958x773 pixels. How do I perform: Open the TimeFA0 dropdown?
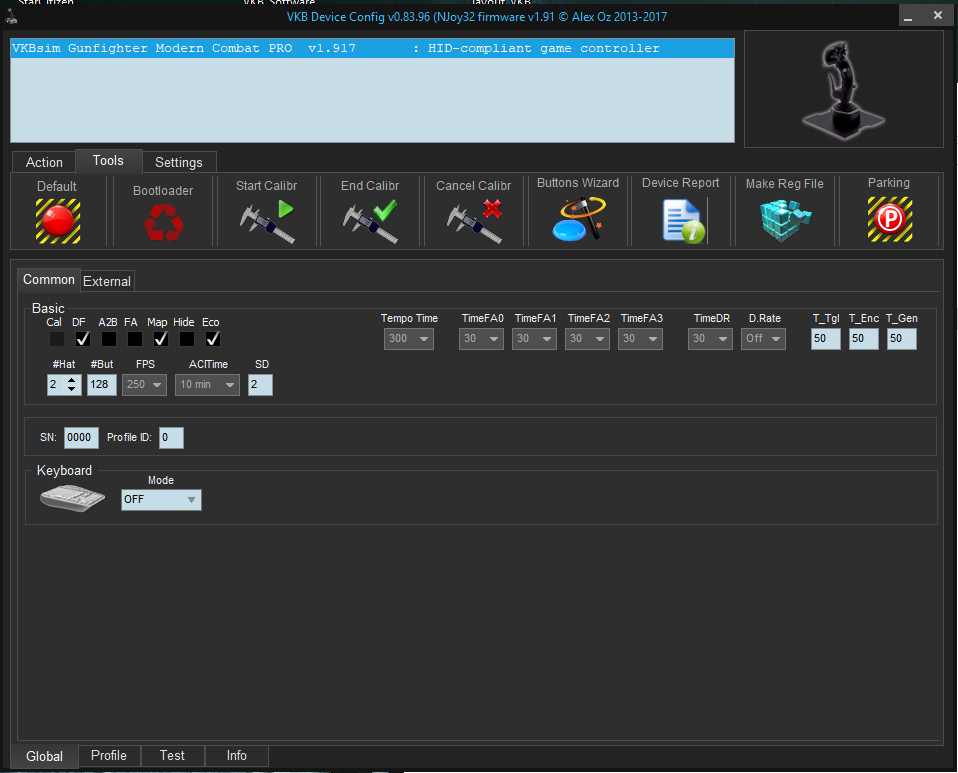point(481,339)
